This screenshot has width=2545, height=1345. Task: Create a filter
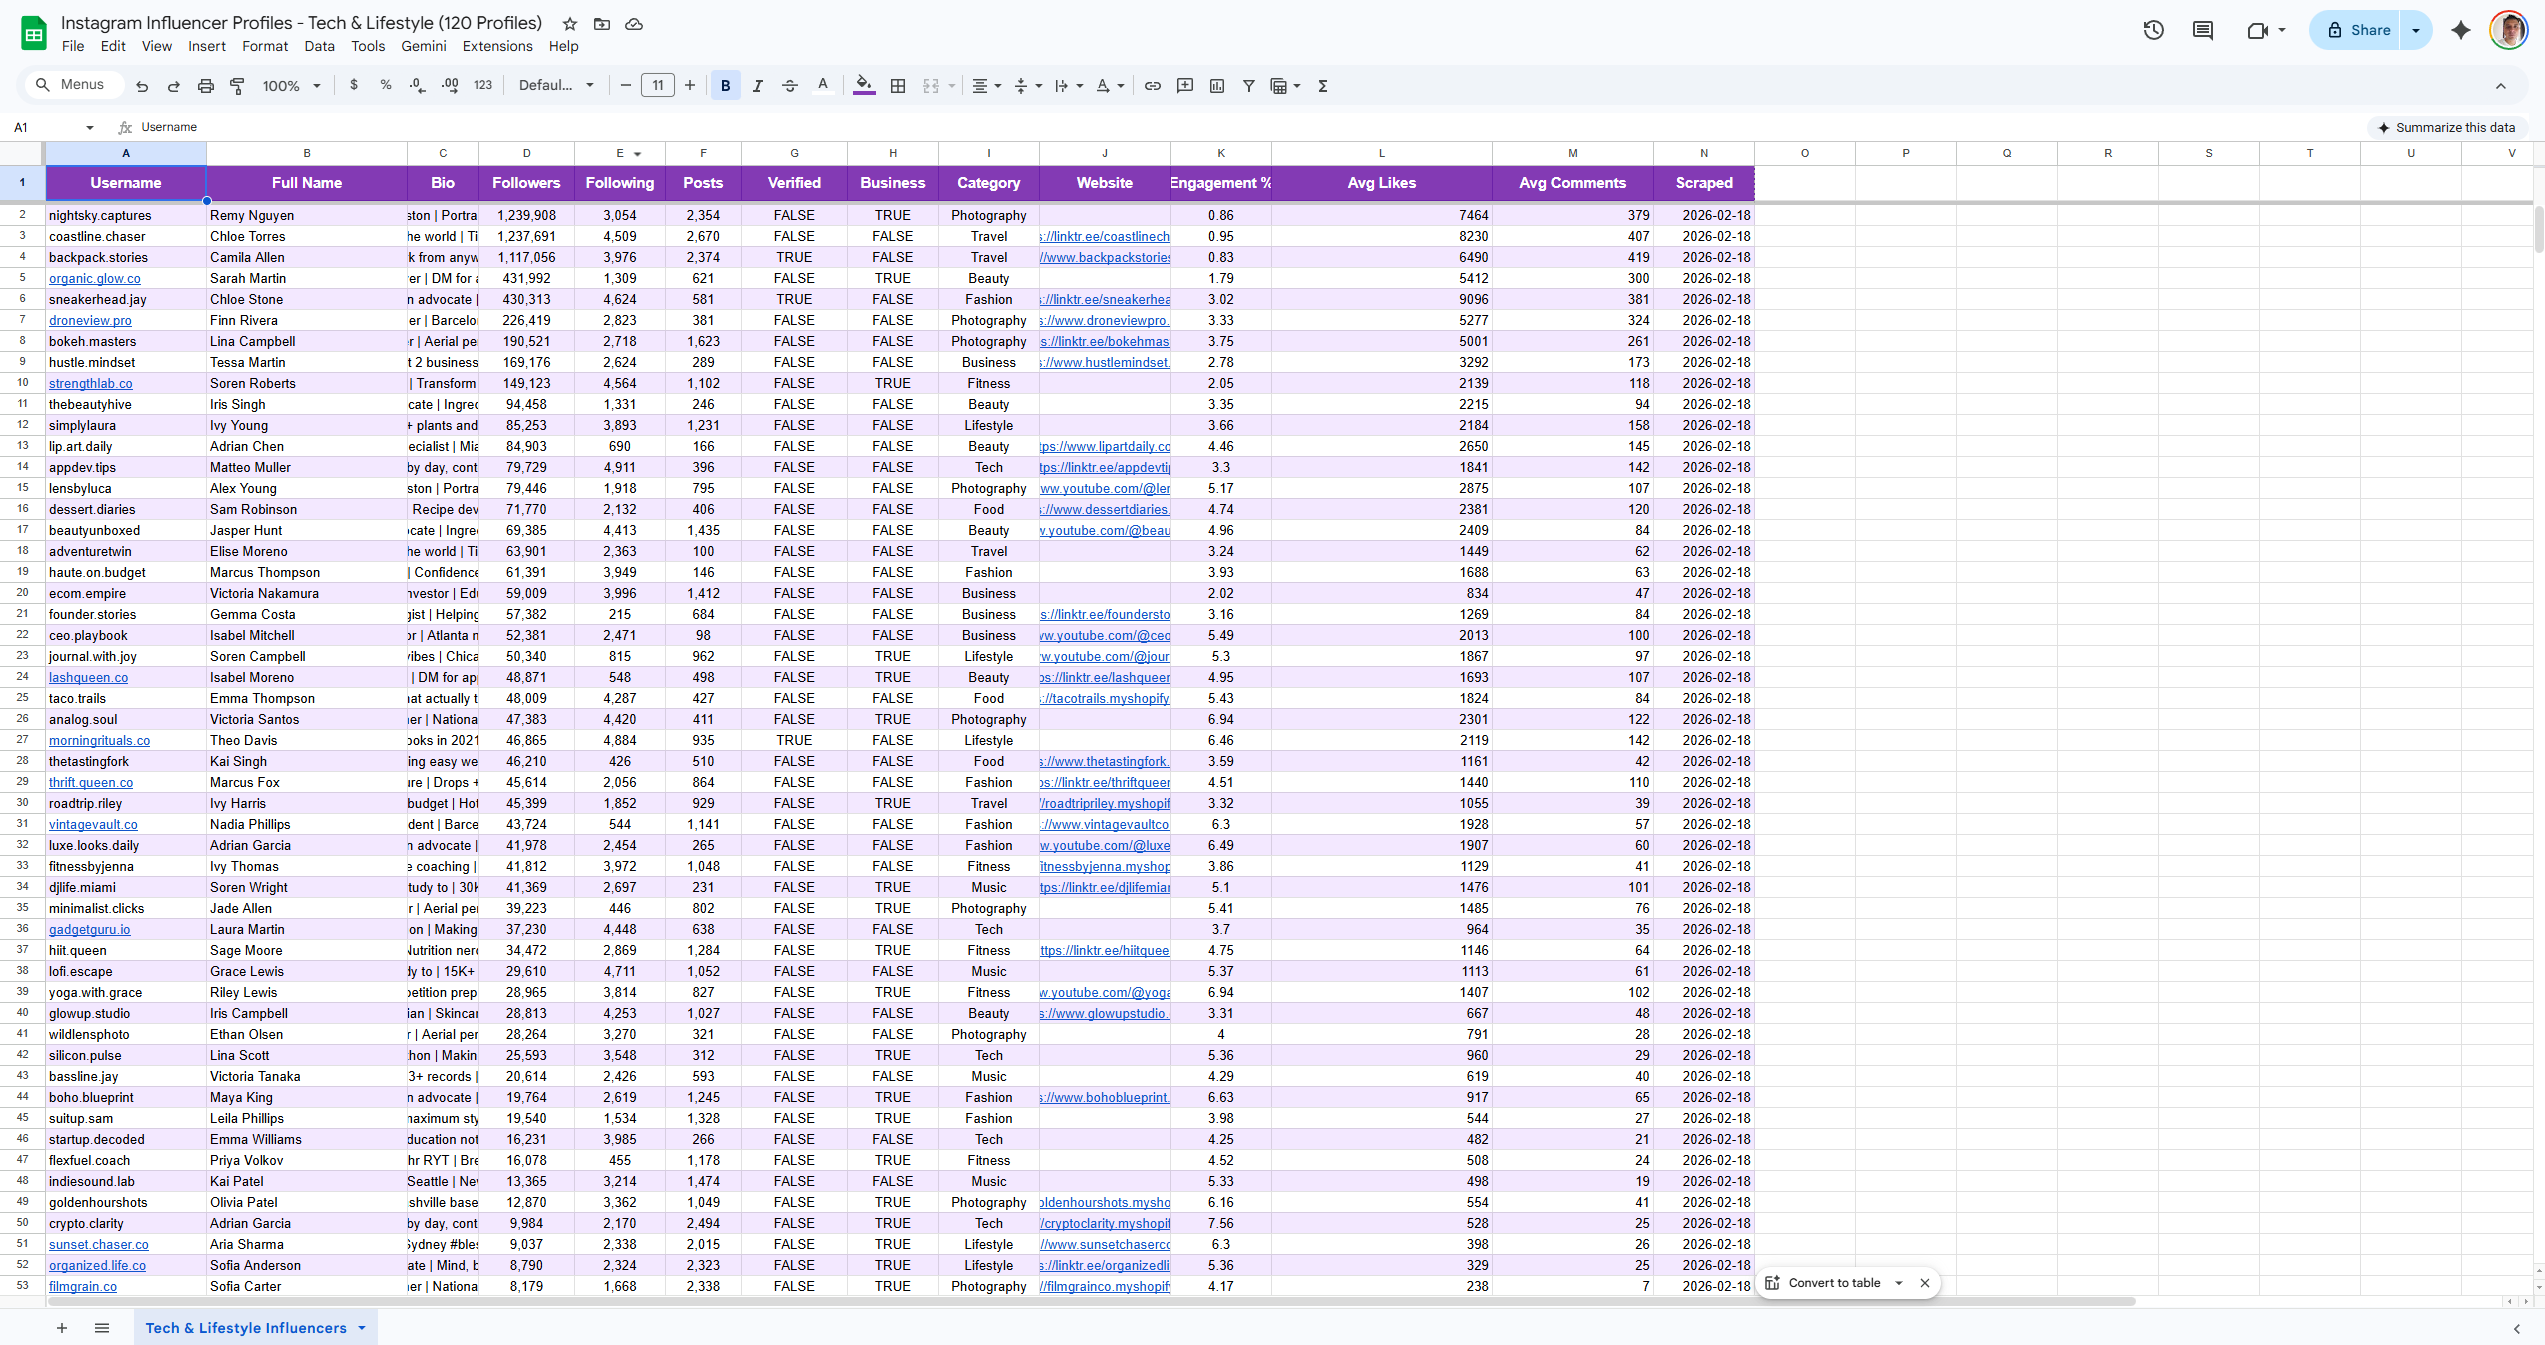point(1249,86)
